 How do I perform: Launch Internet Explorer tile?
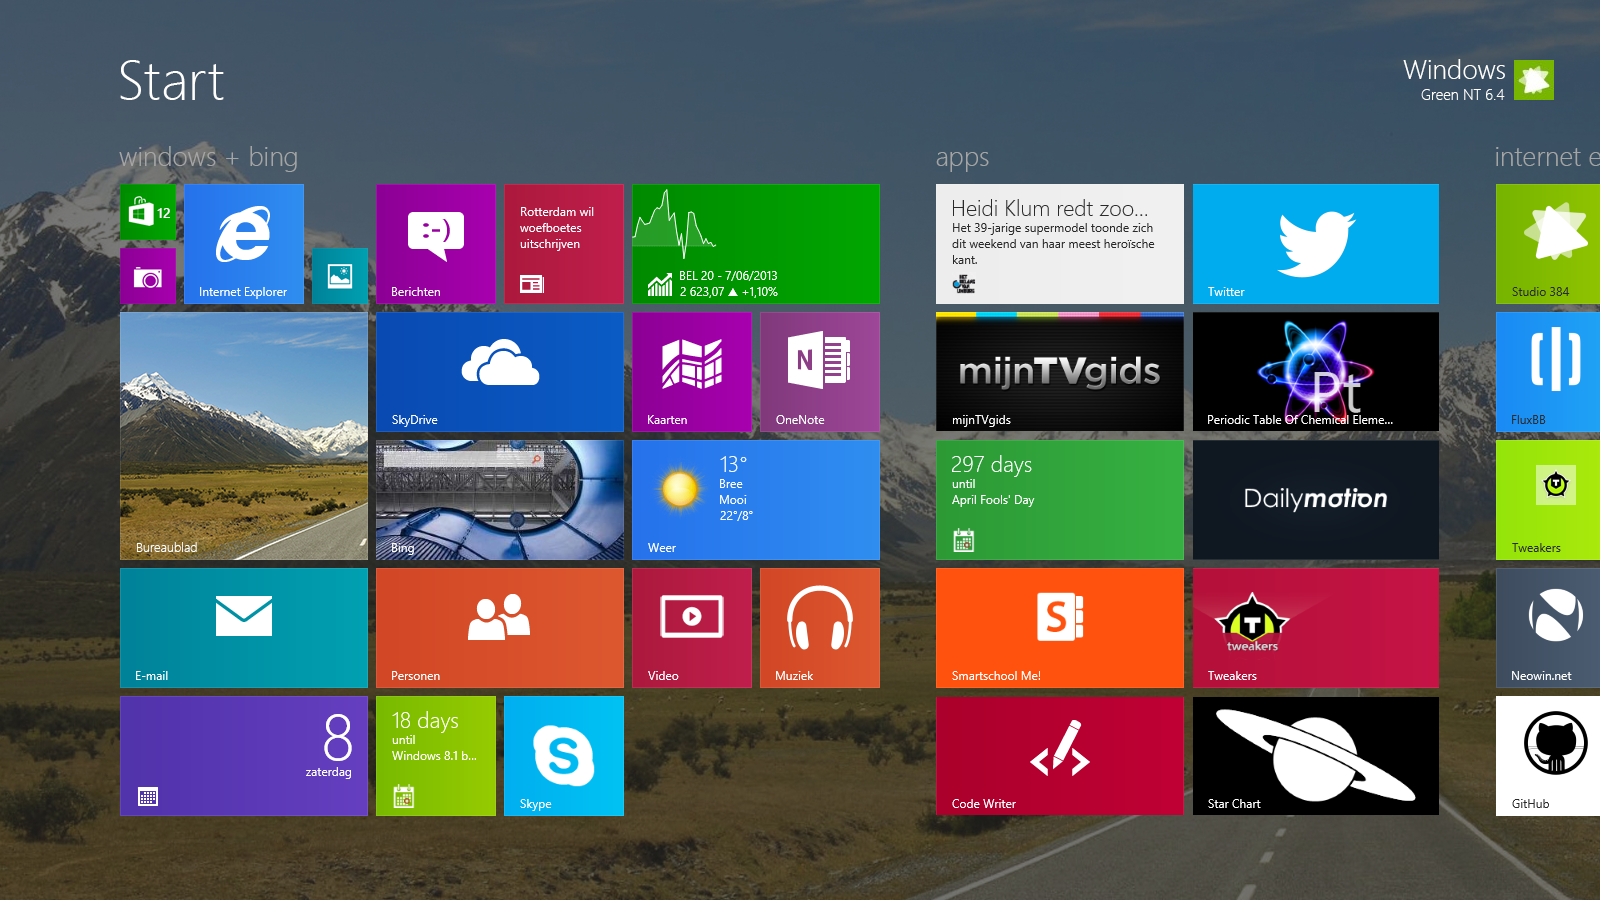(x=244, y=244)
